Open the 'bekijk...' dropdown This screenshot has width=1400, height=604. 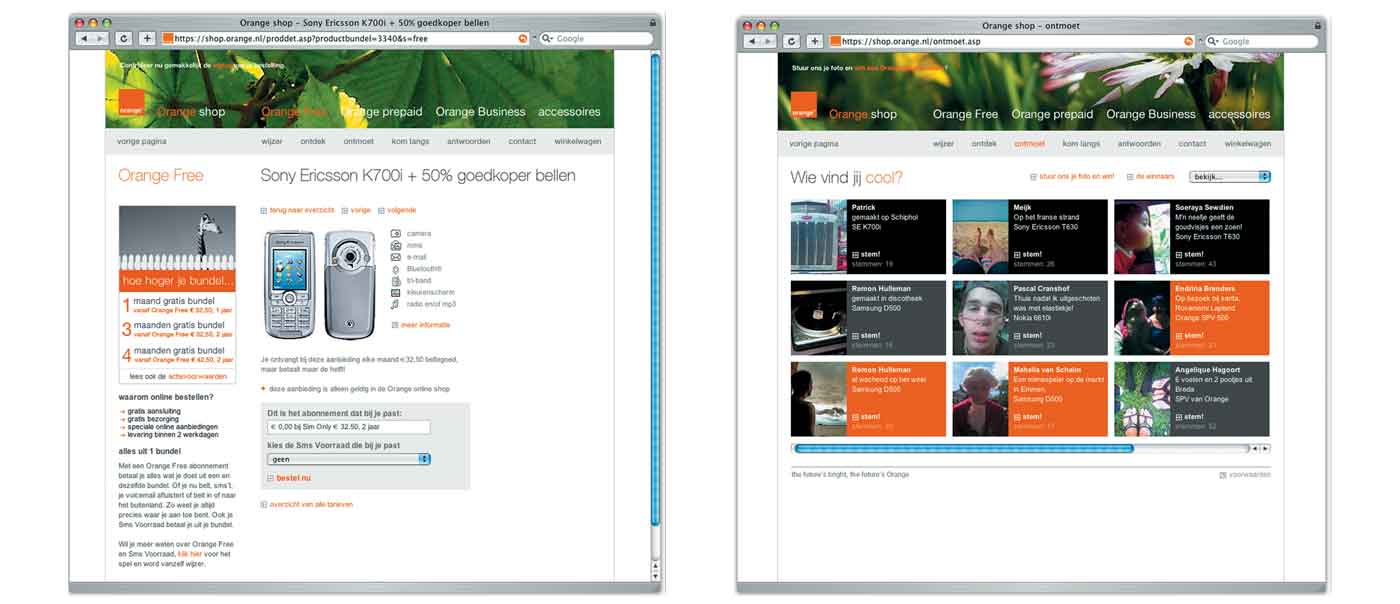coord(1230,177)
